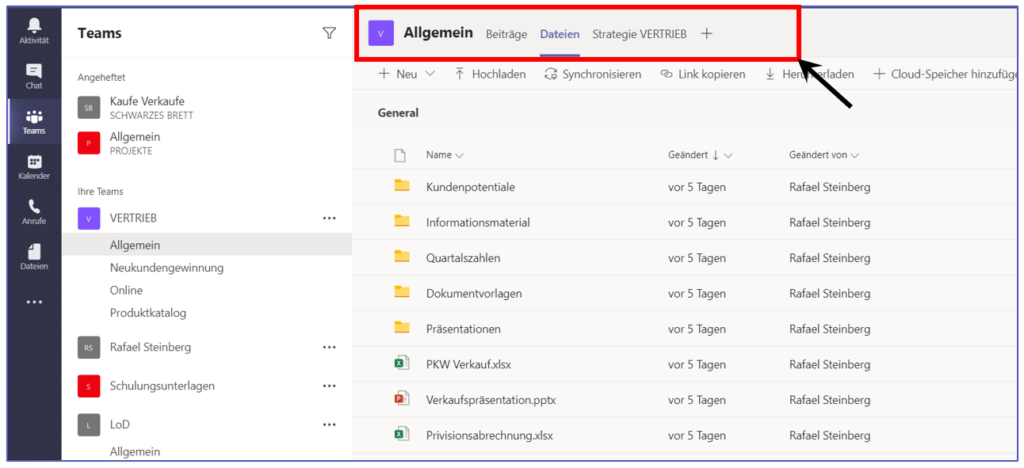Image resolution: width=1024 pixels, height=468 pixels.
Task: Open the Neu dropdown menu
Action: coord(406,74)
